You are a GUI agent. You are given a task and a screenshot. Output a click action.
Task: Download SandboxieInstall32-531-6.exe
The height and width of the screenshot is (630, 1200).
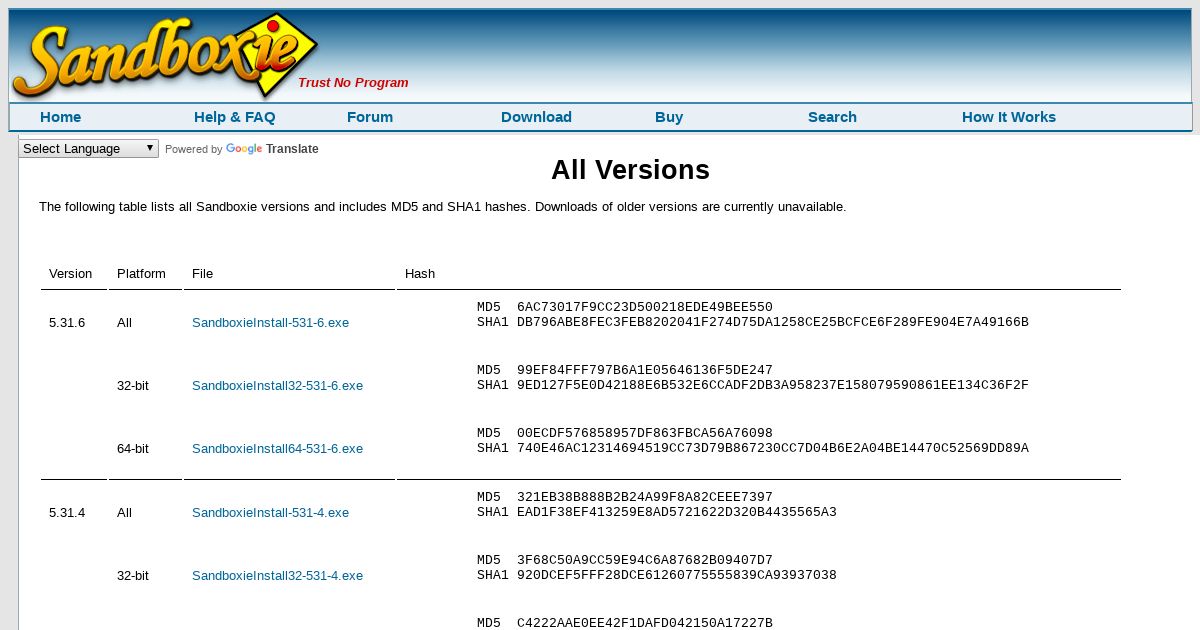[x=277, y=386]
